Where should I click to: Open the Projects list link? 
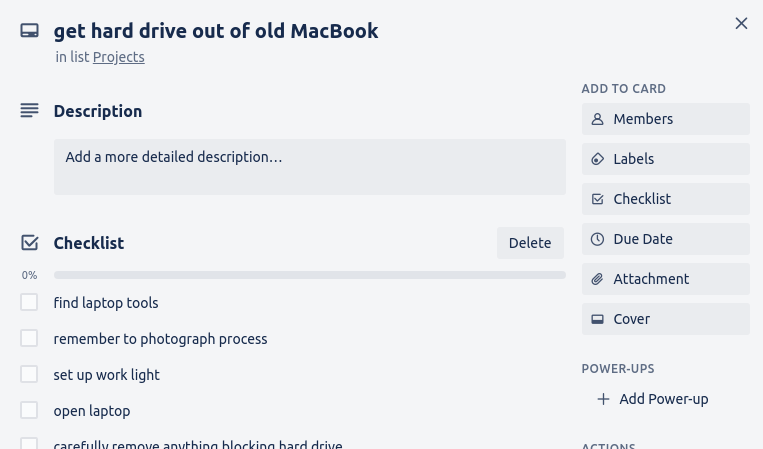[x=118, y=57]
